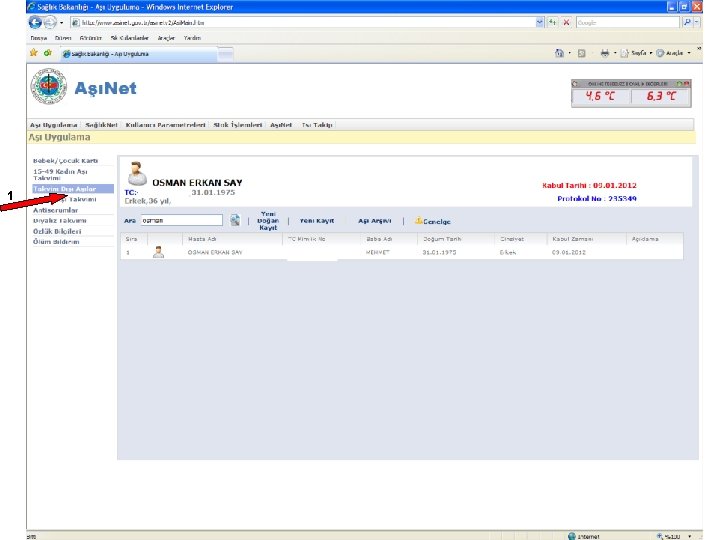Click the empty new tab button

(225, 54)
